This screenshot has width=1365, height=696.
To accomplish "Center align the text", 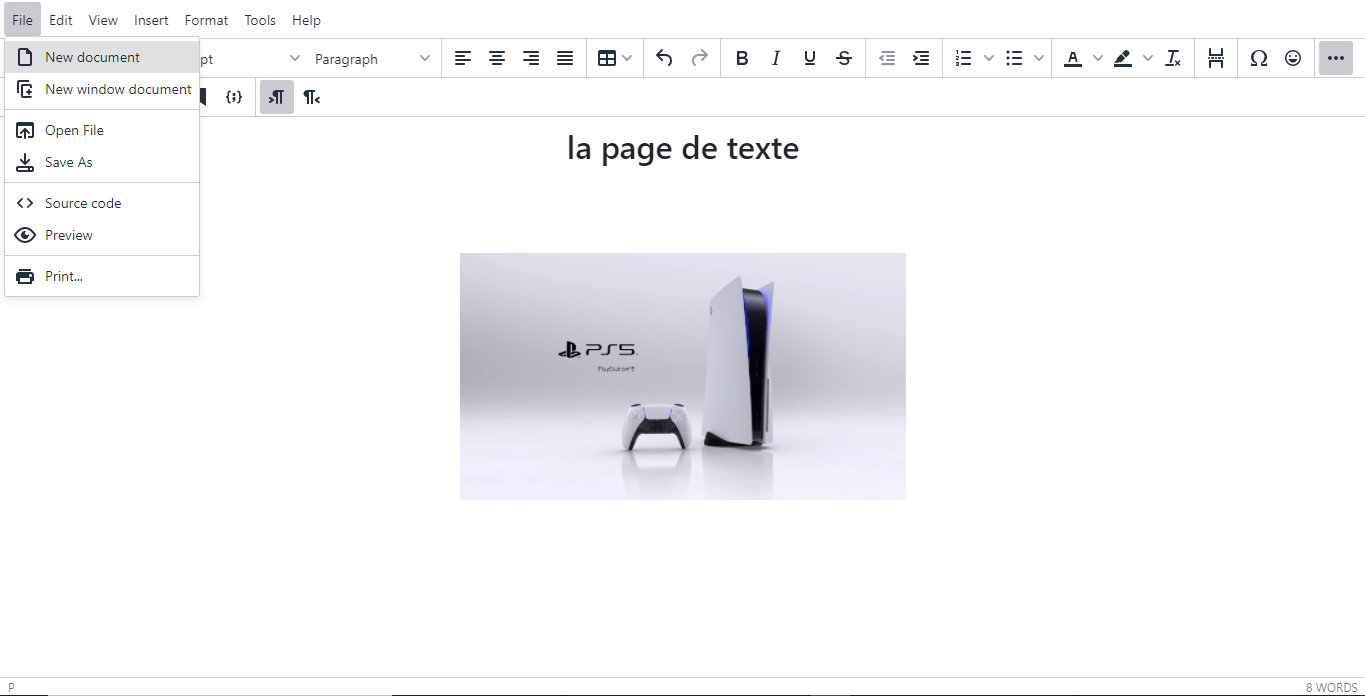I will click(497, 58).
